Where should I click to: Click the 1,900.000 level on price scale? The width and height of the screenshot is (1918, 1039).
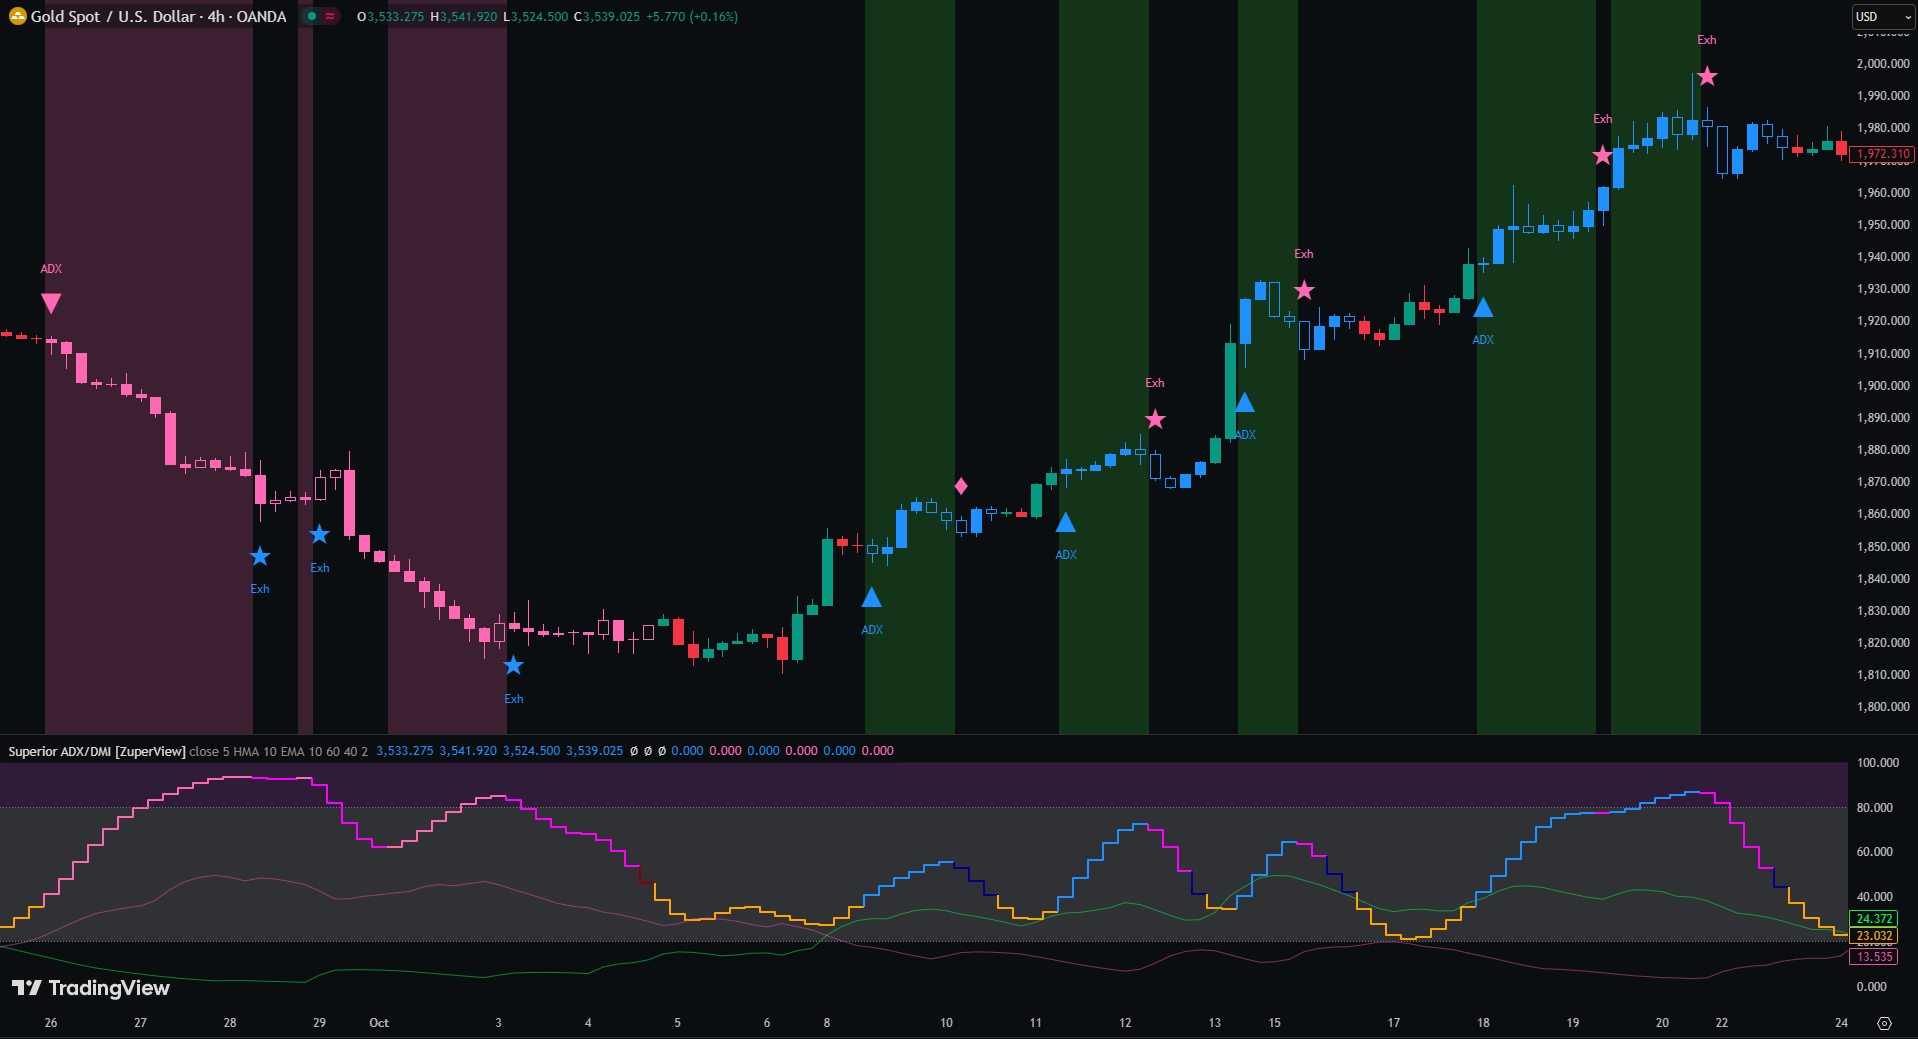click(1882, 386)
